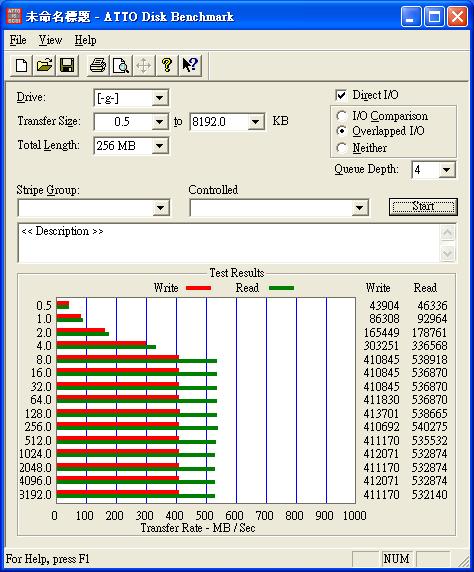Open a saved benchmark file icon
The width and height of the screenshot is (474, 572).
(x=44, y=66)
